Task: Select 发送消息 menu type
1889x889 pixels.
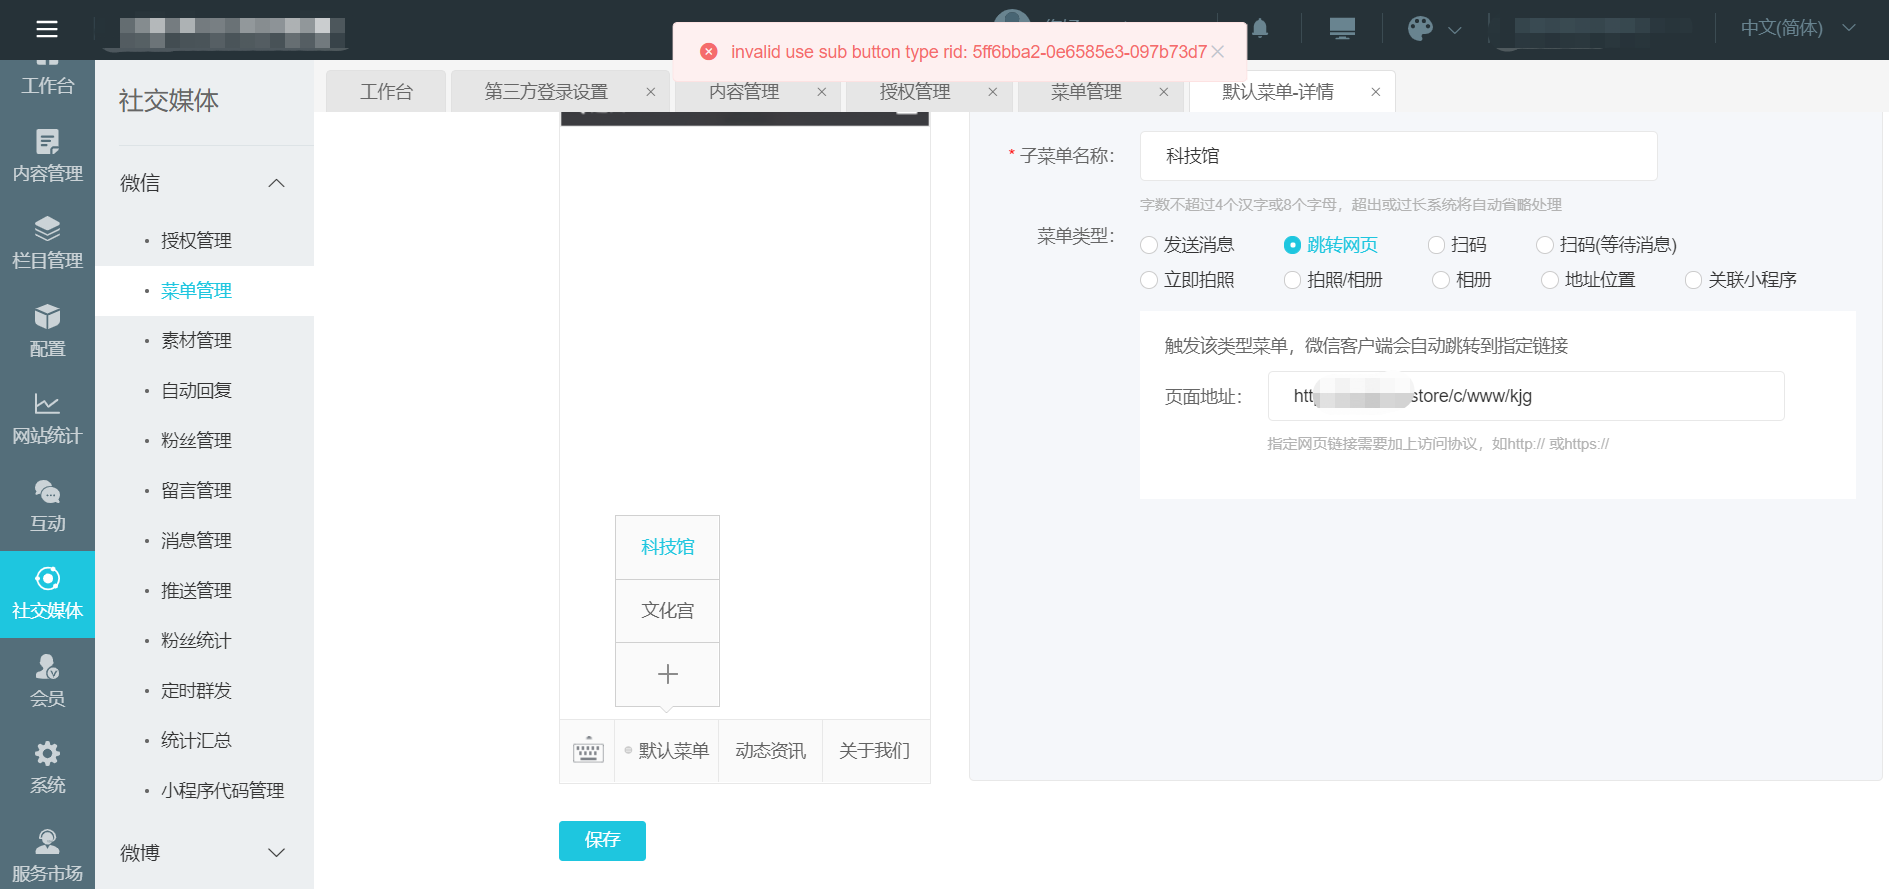Action: 1150,245
